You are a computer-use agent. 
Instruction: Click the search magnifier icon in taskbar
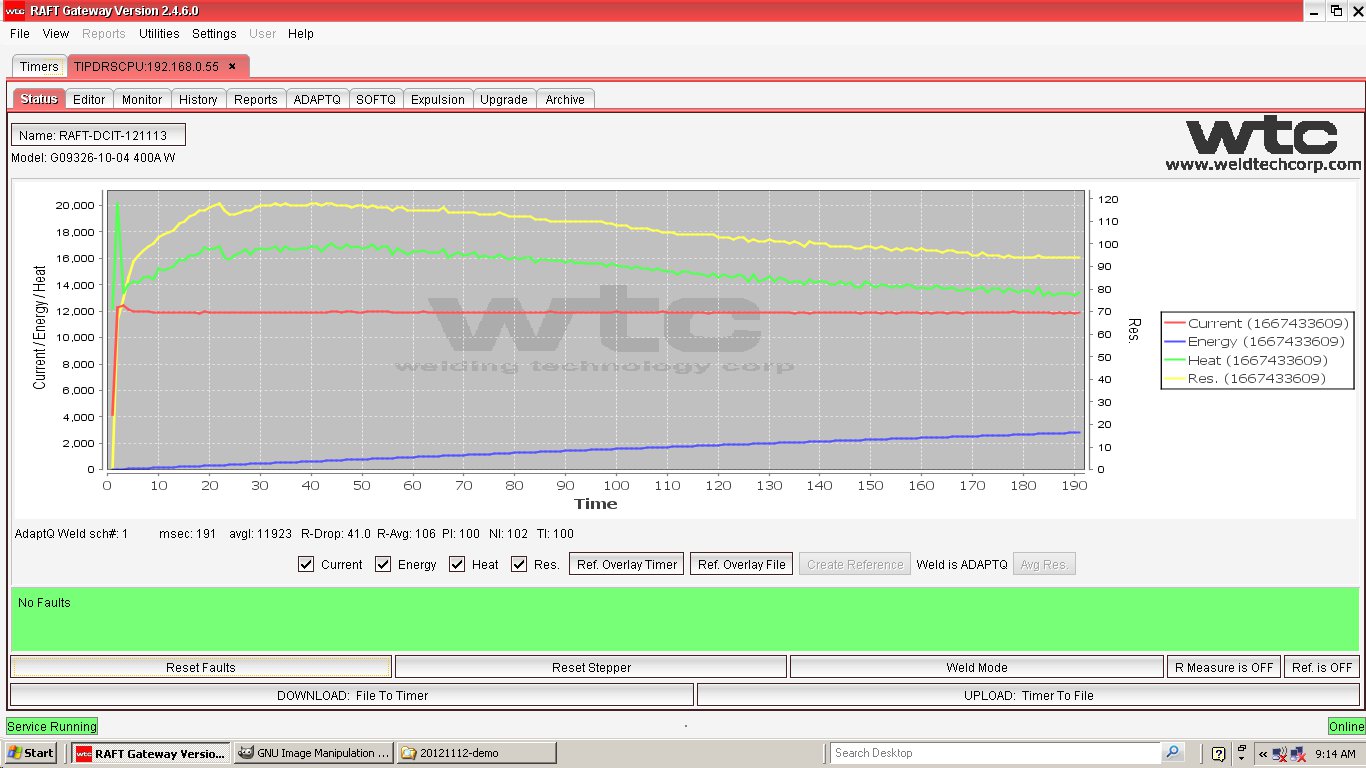coord(1172,752)
